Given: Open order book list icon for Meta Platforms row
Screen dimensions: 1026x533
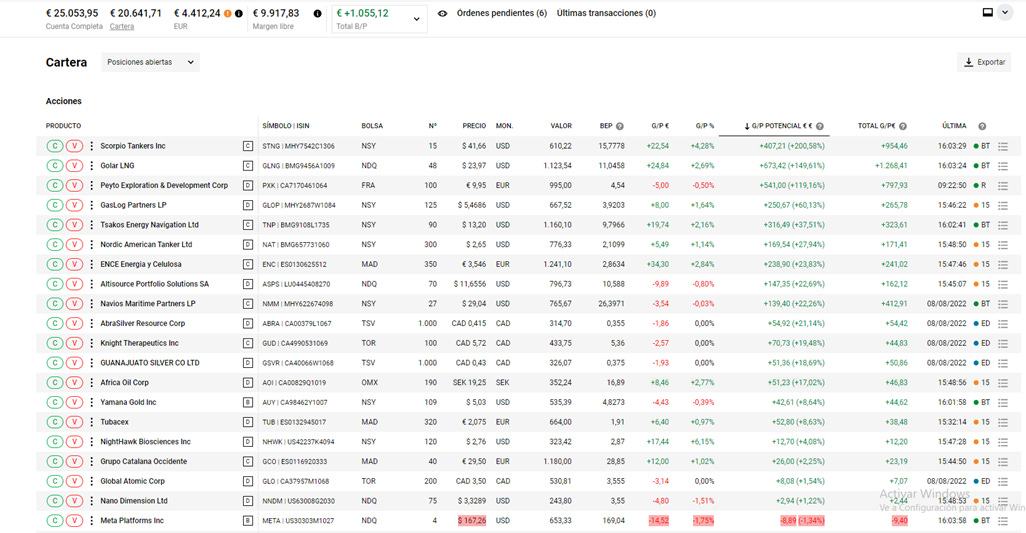Looking at the screenshot, I should 1003,521.
